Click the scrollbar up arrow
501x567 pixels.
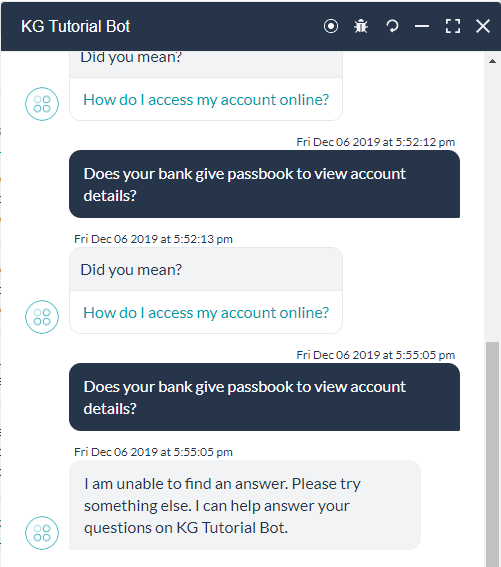pyautogui.click(x=492, y=61)
